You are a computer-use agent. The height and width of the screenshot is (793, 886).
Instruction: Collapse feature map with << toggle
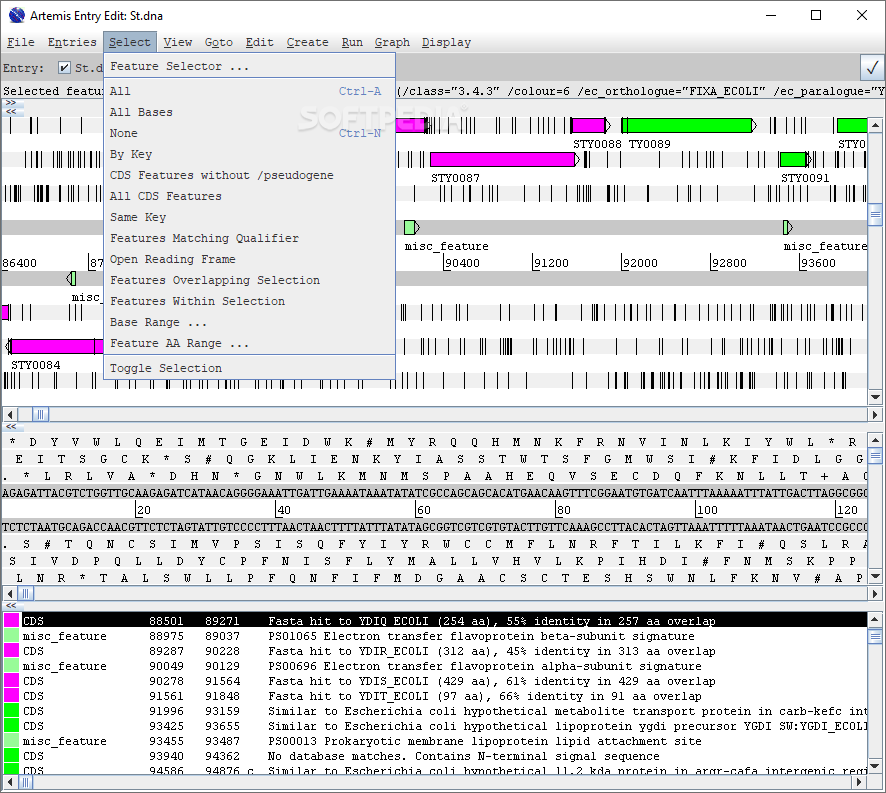click(x=11, y=111)
